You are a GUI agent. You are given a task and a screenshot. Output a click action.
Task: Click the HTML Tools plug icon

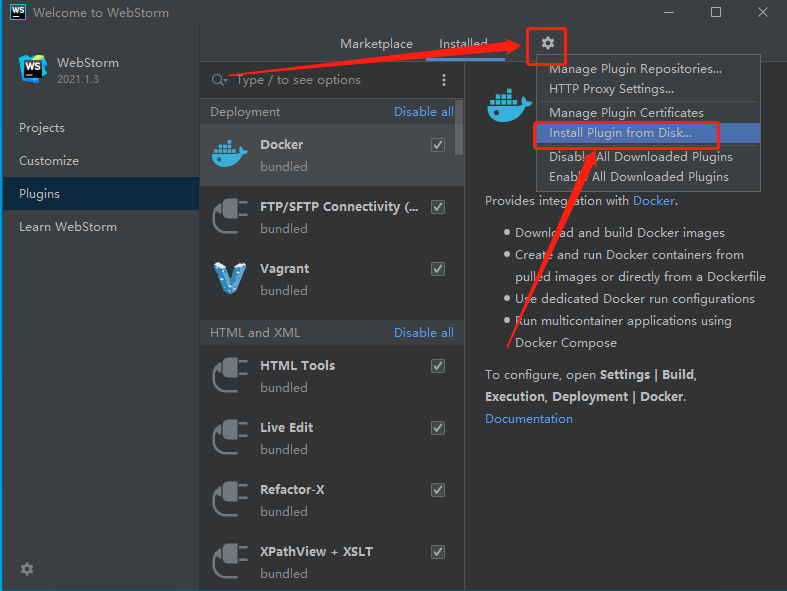(x=230, y=376)
